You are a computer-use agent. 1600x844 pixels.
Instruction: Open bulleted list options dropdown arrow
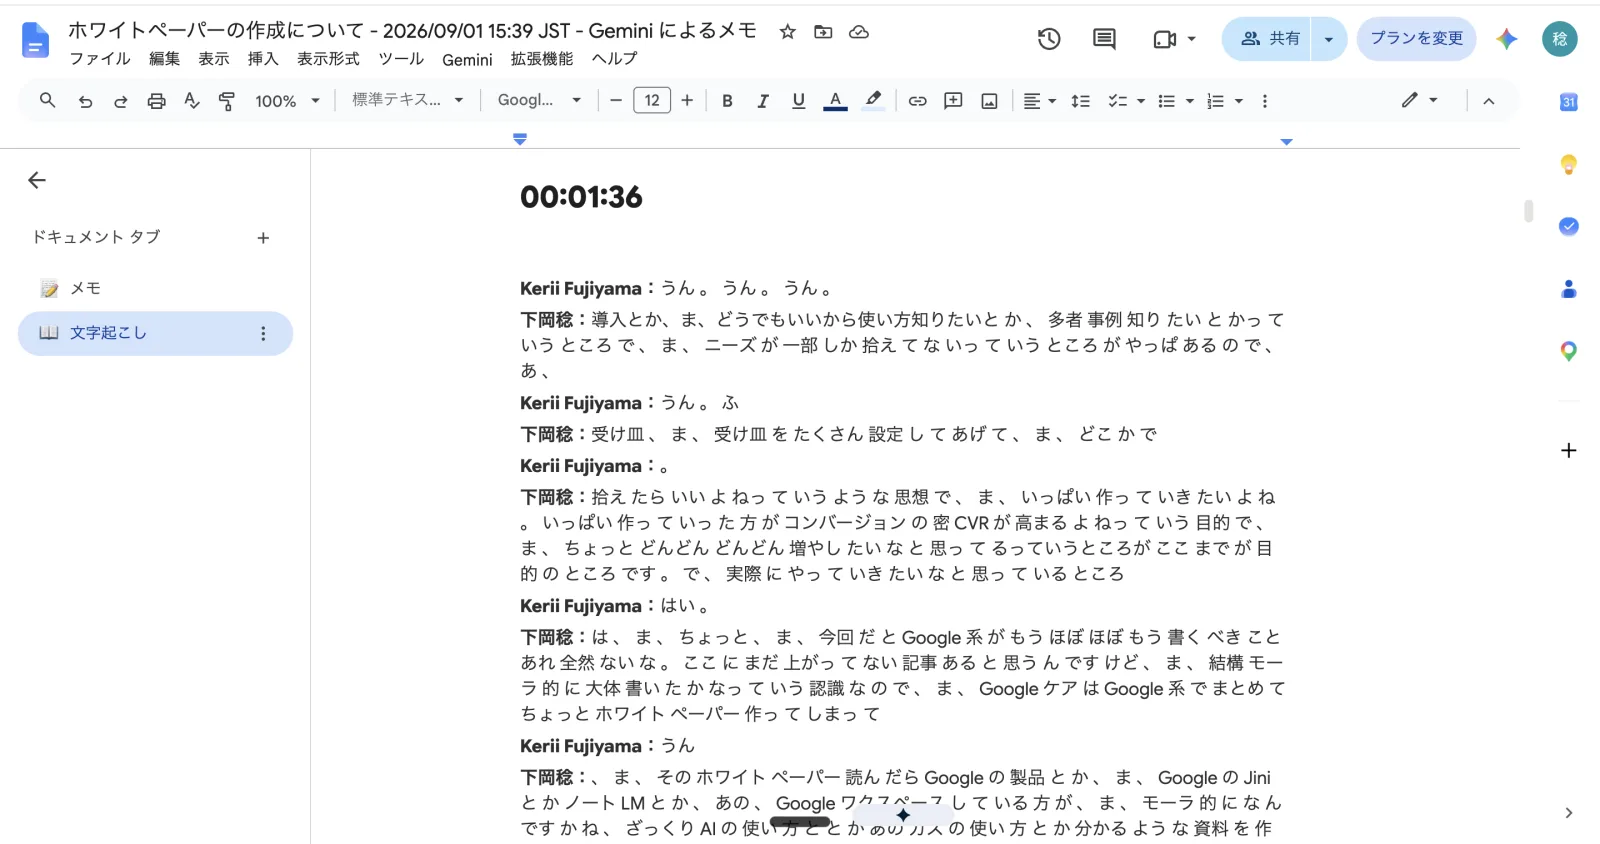1190,101
